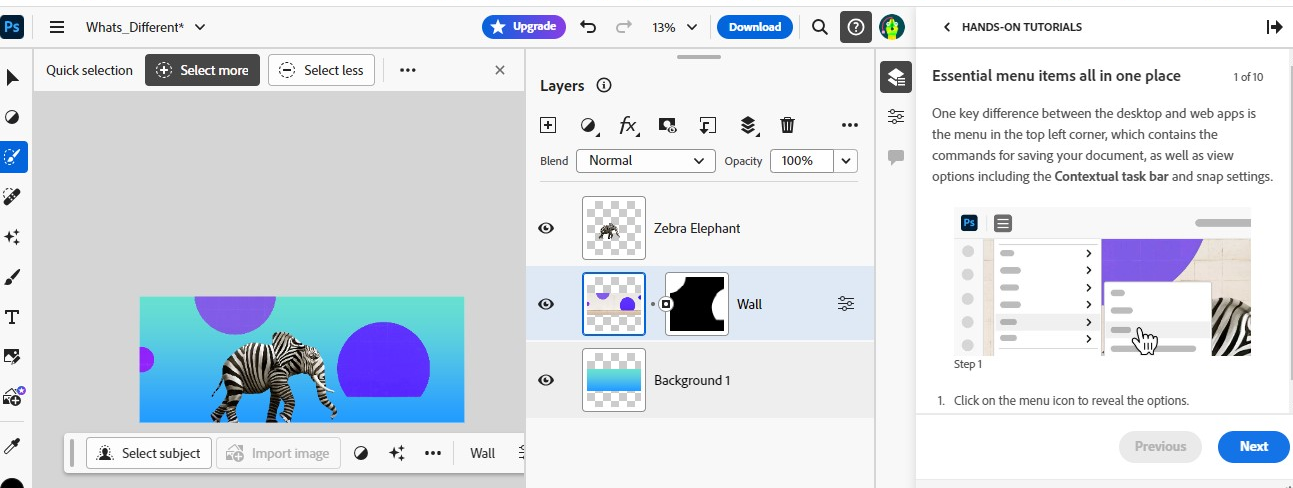1293x488 pixels.
Task: Delete layer with trash icon
Action: 788,125
